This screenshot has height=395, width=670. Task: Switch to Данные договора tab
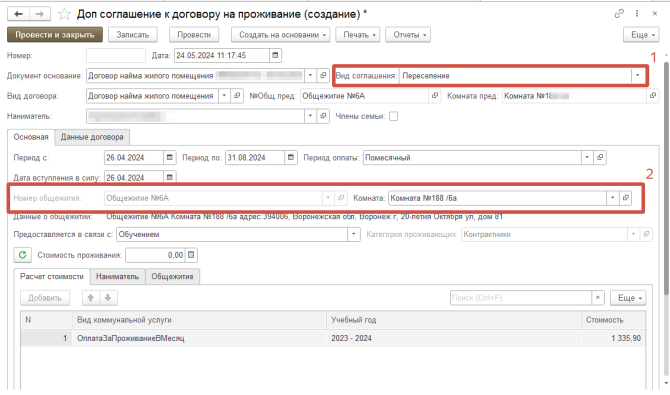coord(92,137)
